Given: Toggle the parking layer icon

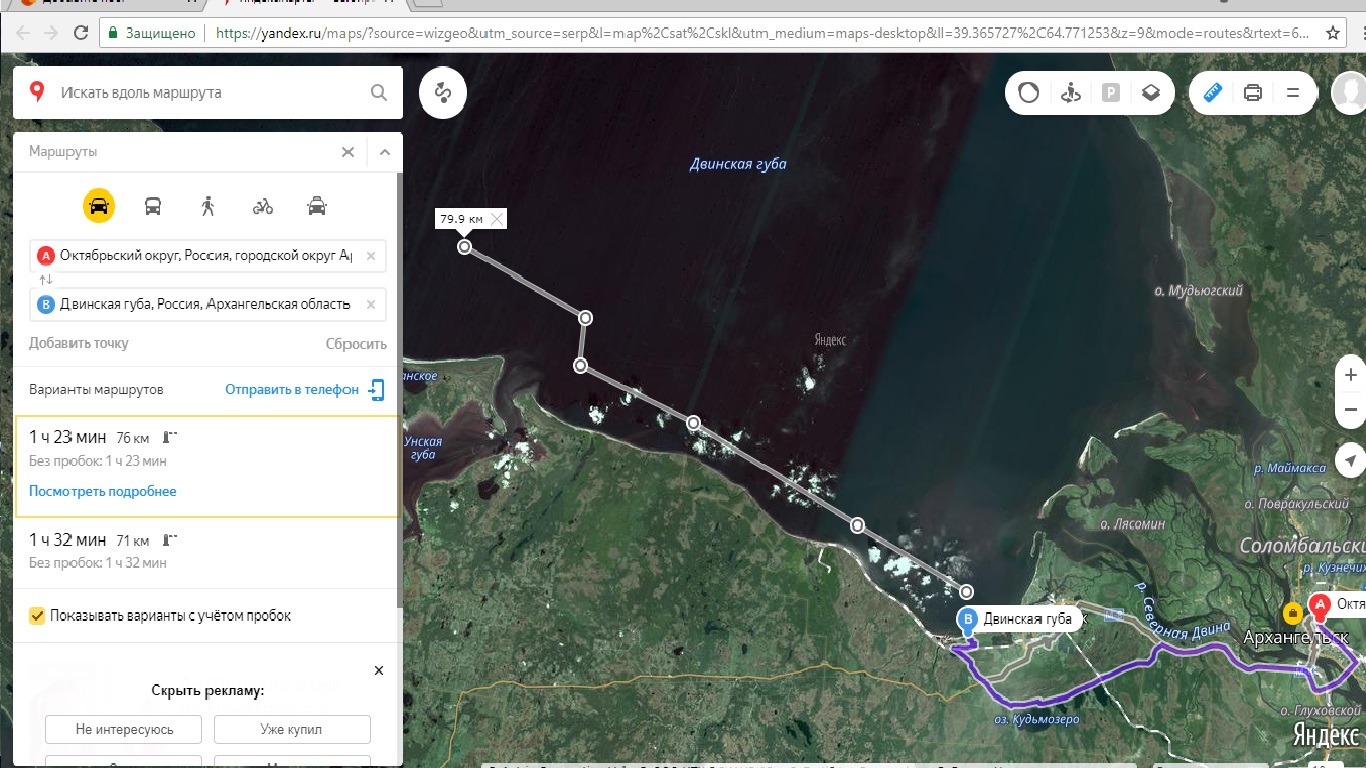Looking at the screenshot, I should tap(1111, 93).
